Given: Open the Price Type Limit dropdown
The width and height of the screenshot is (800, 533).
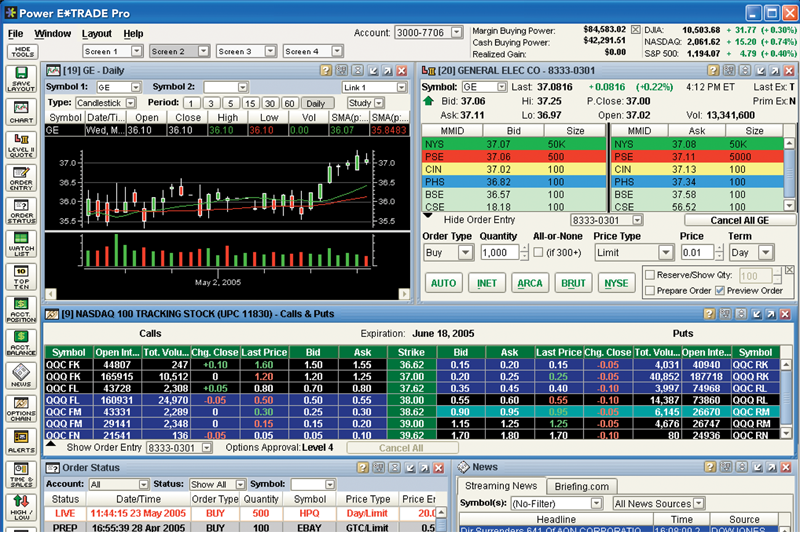Looking at the screenshot, I should [x=665, y=252].
